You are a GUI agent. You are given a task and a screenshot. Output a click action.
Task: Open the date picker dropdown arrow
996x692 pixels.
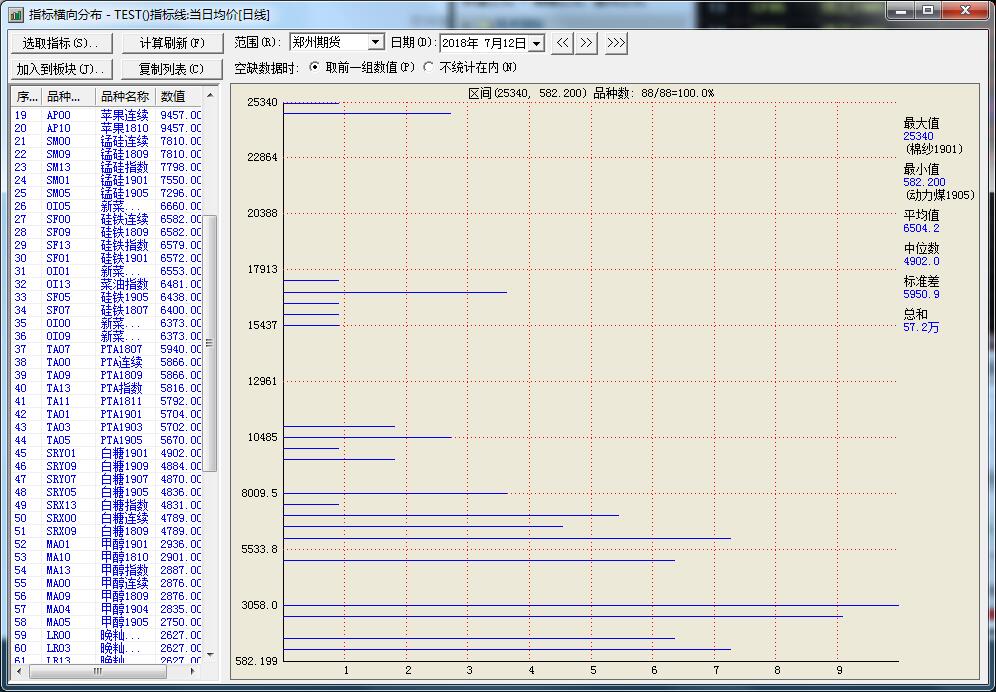(537, 43)
